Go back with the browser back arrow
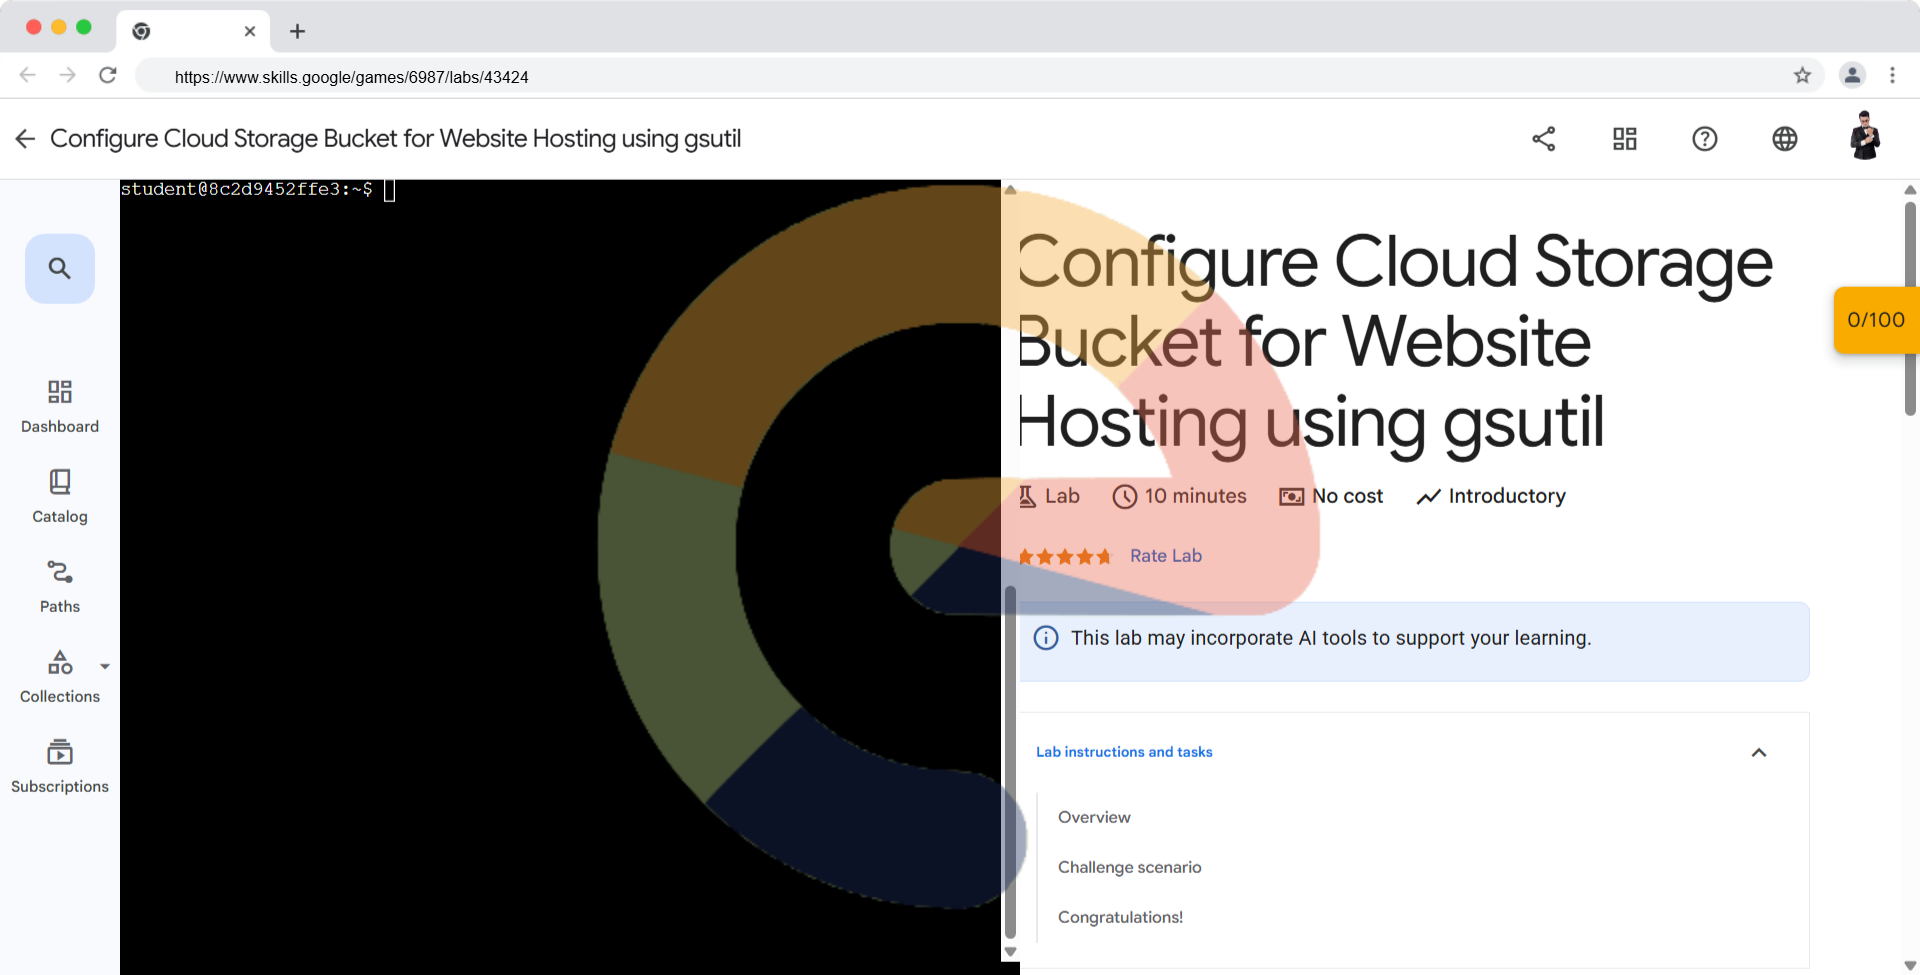 pos(28,76)
